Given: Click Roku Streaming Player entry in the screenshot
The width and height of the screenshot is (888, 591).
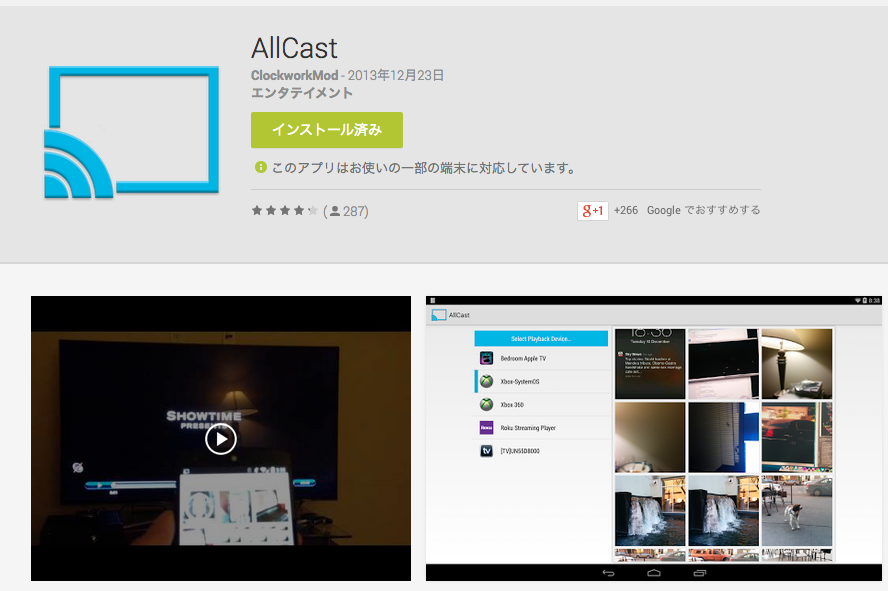Looking at the screenshot, I should (x=528, y=428).
